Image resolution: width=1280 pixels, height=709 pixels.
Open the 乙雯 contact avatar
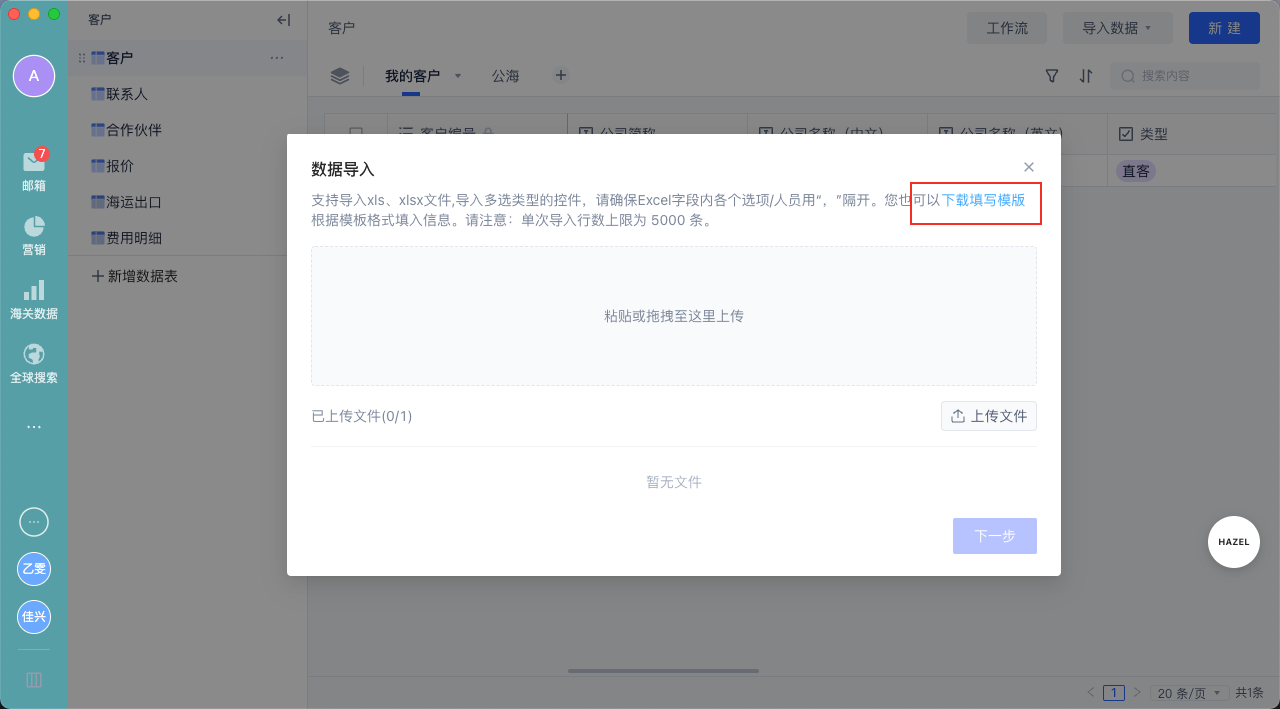(x=34, y=569)
